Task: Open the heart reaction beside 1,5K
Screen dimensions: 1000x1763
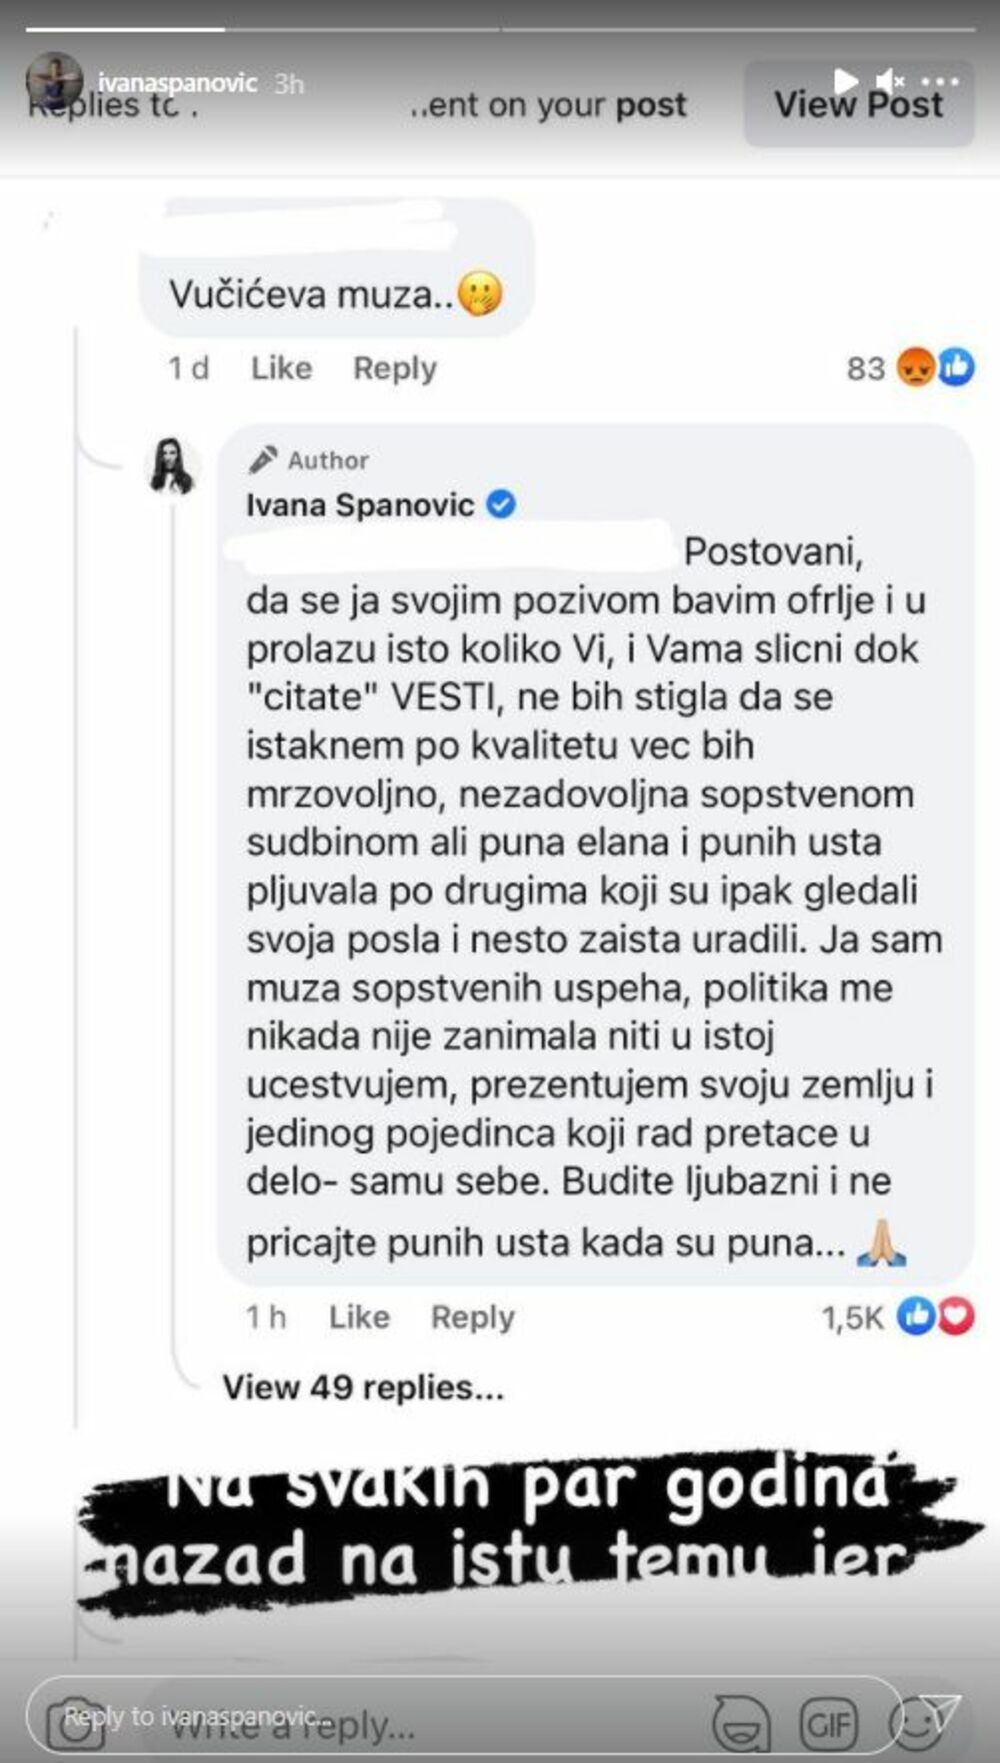Action: (956, 1316)
